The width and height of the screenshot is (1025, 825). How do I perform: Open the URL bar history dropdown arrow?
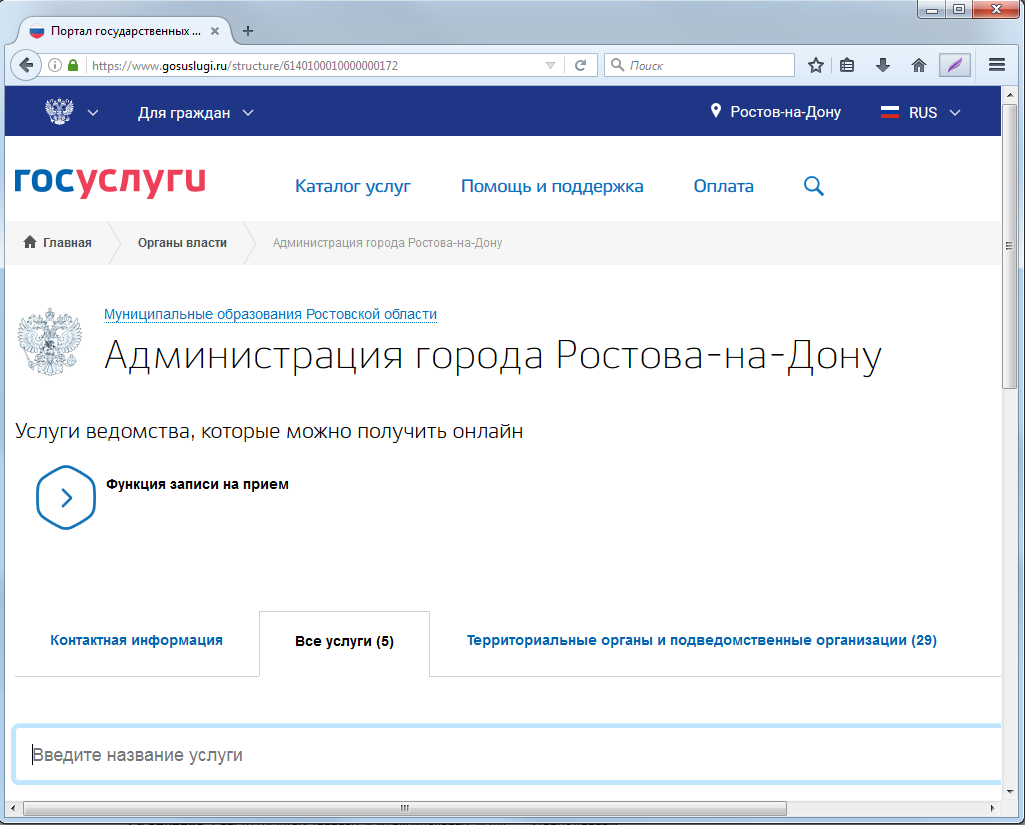[x=550, y=65]
